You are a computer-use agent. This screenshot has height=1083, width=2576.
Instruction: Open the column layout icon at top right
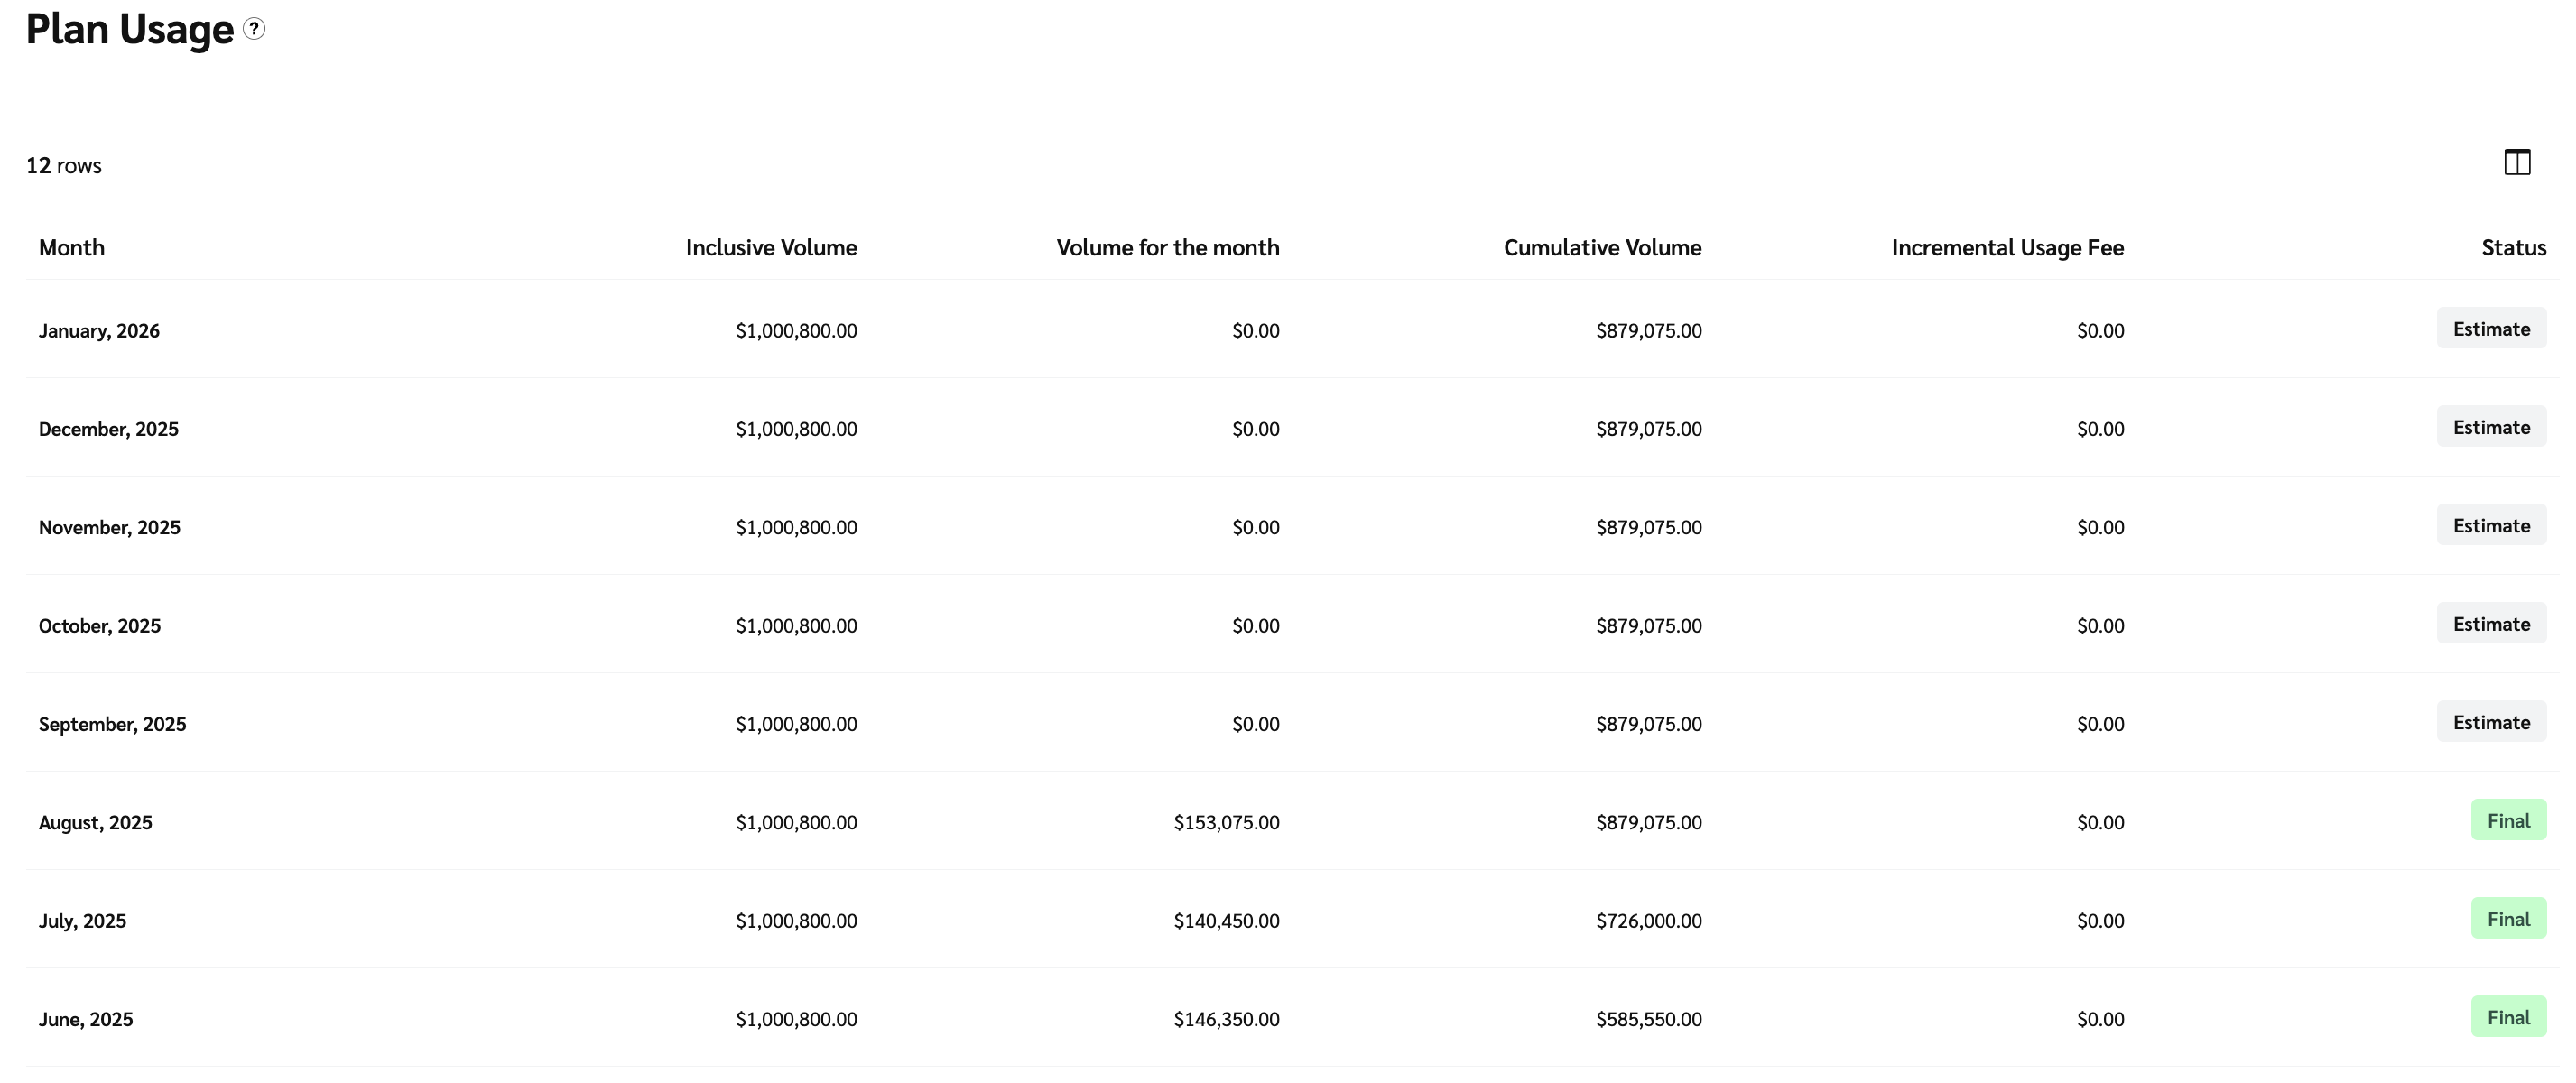(x=2516, y=162)
